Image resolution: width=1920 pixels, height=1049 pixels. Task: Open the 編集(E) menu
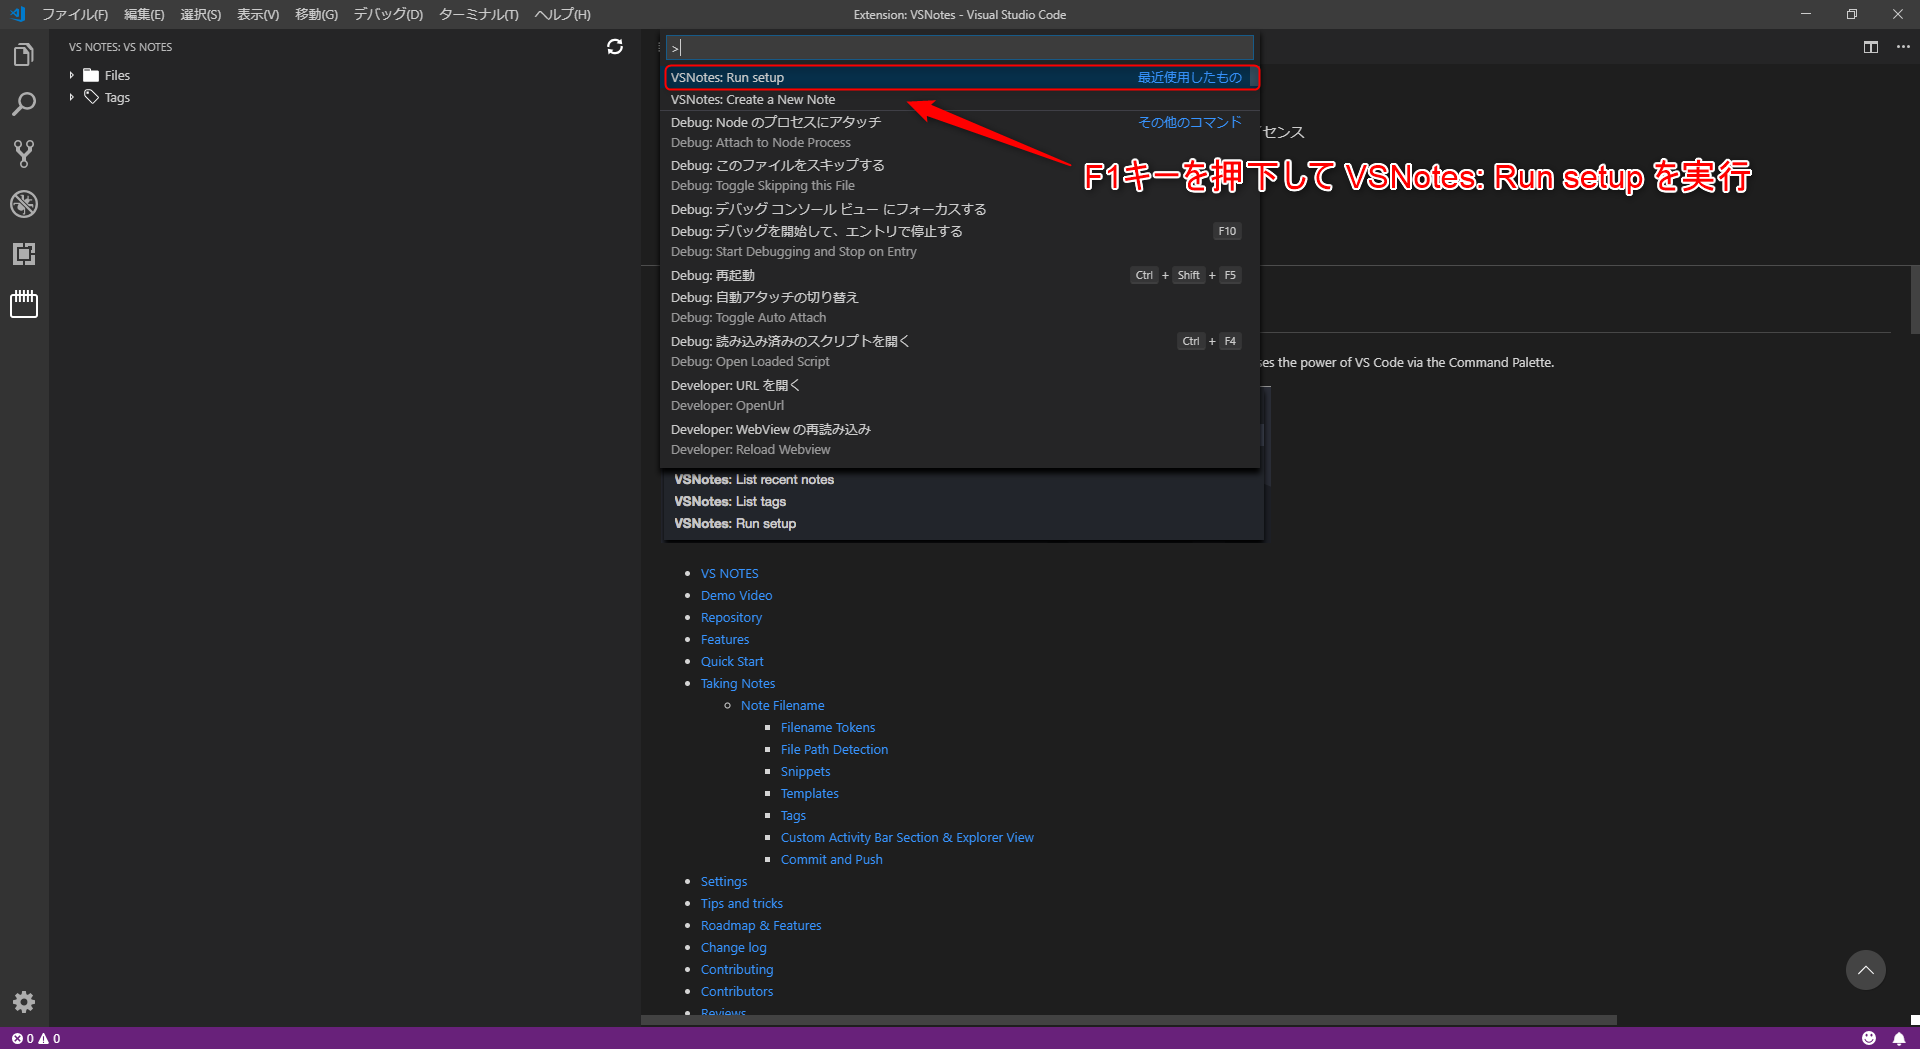click(x=144, y=14)
